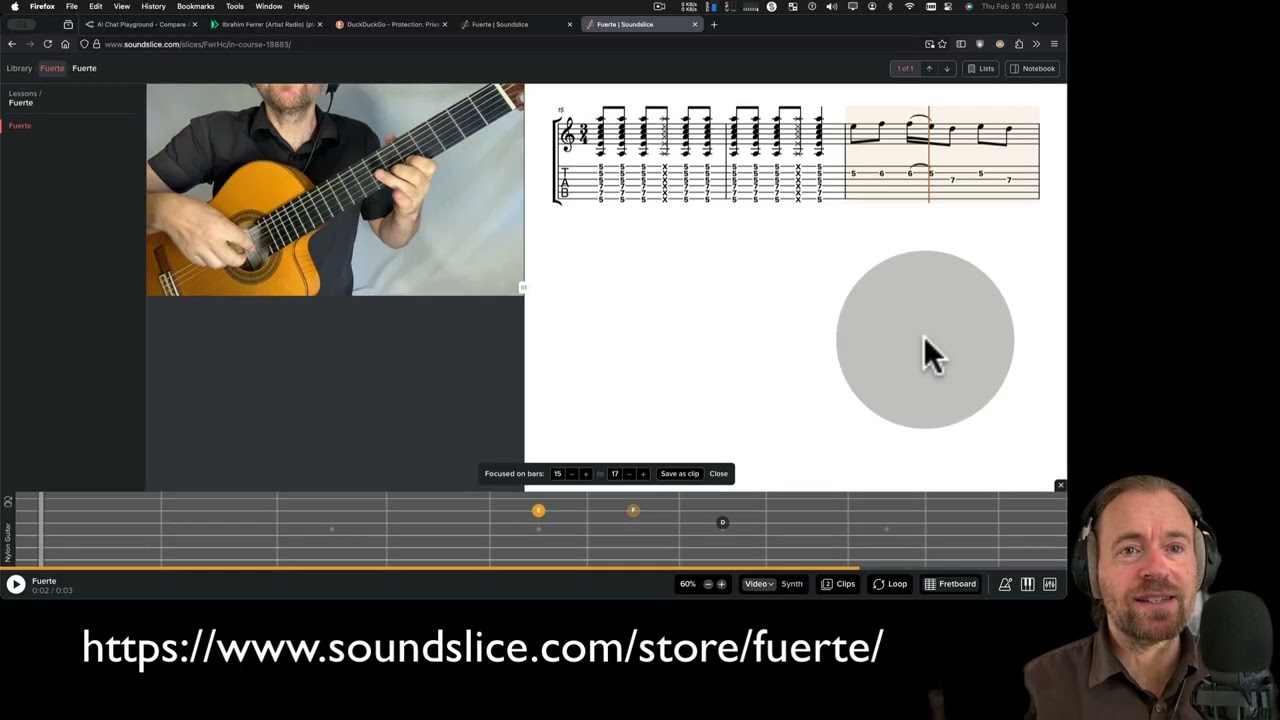Open the mixer settings icon
Viewport: 1280px width, 720px height.
(x=1050, y=584)
